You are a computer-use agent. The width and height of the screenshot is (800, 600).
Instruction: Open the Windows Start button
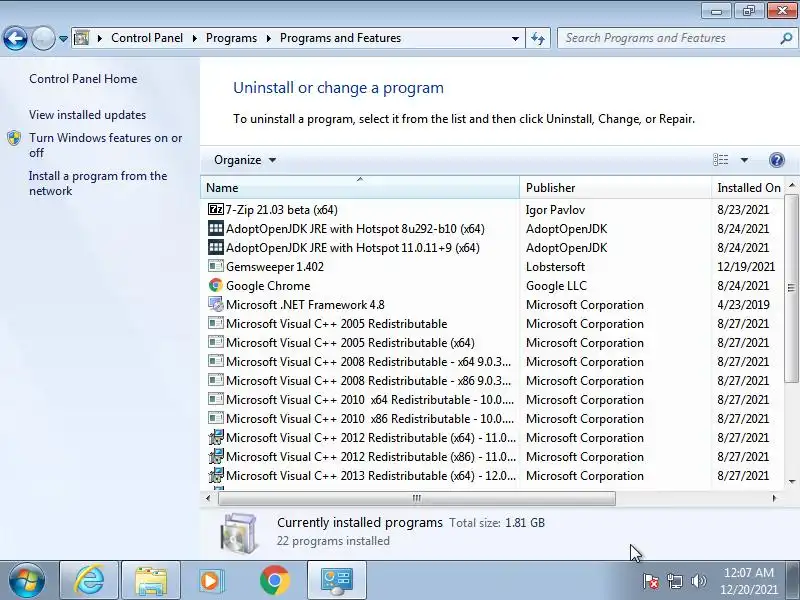pyautogui.click(x=27, y=580)
